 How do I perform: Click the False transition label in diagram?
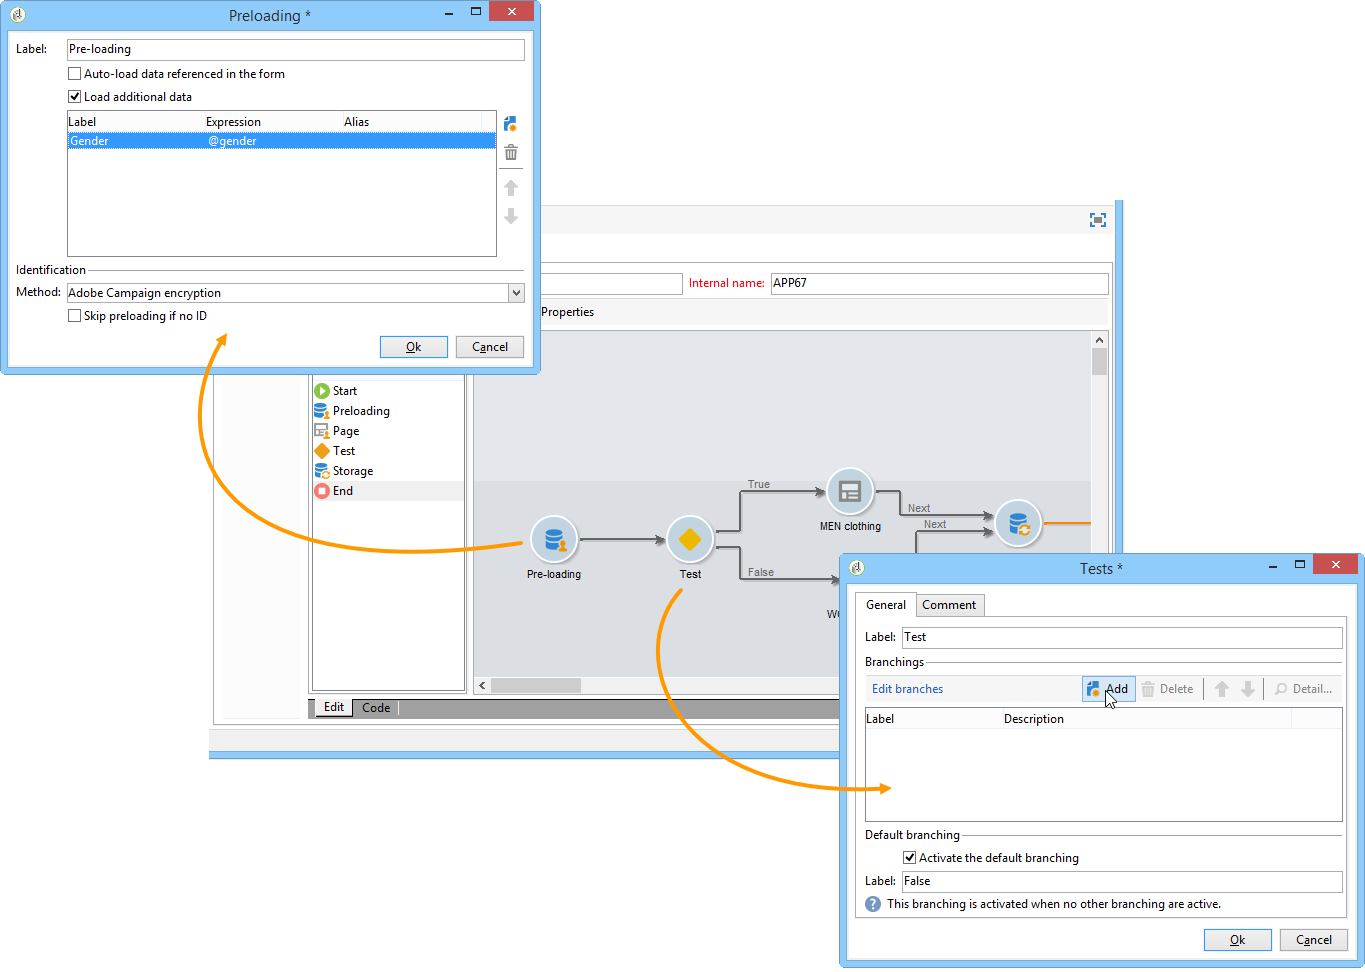[761, 573]
